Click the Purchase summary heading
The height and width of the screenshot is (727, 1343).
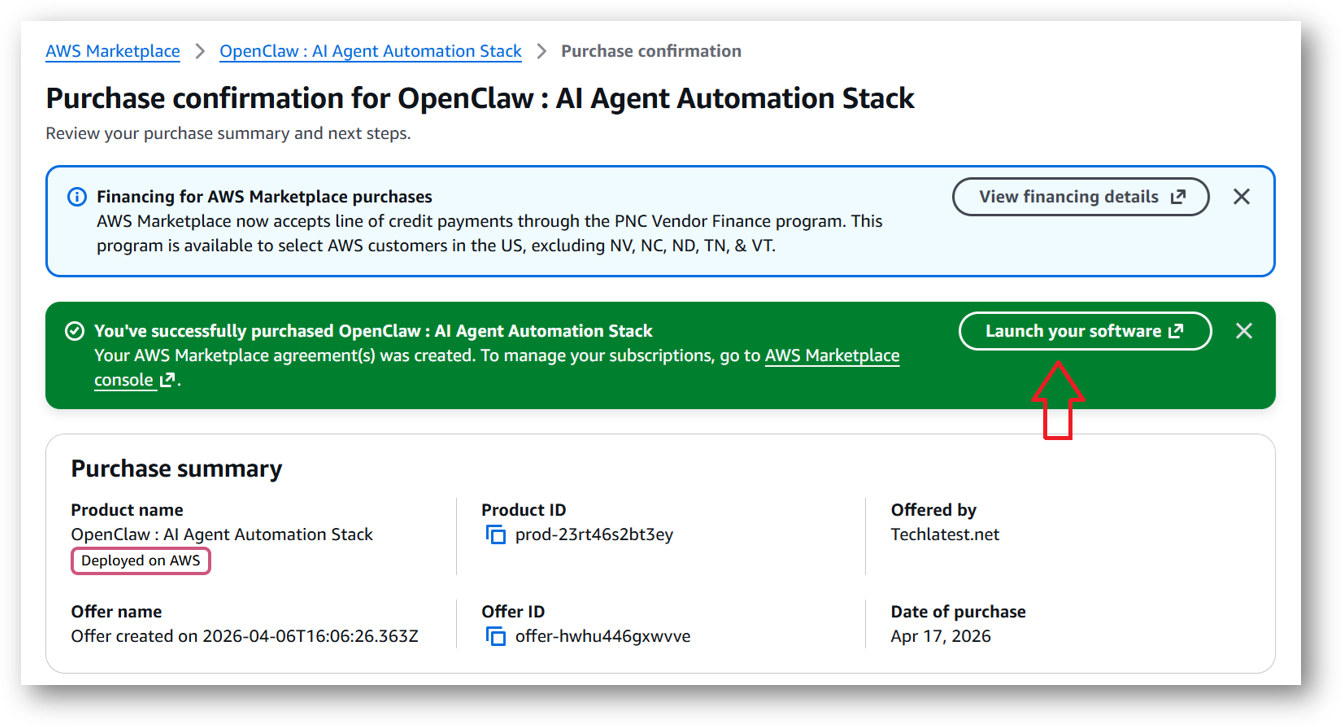[x=177, y=469]
